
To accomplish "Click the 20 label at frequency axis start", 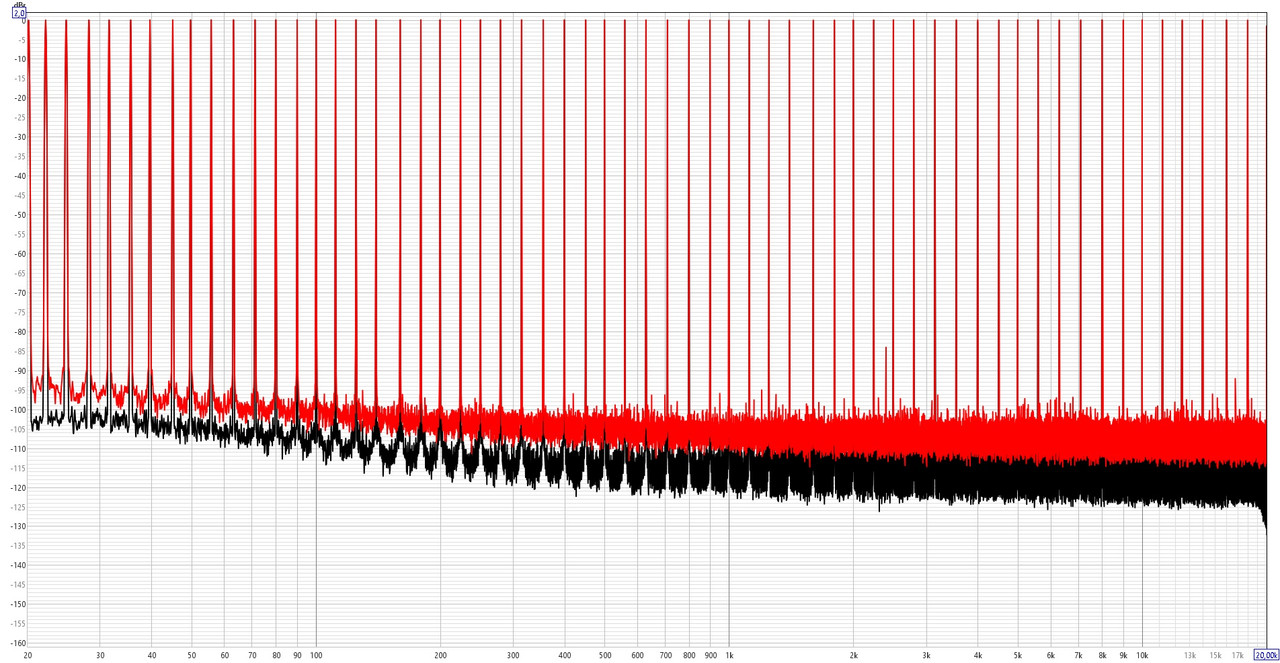I will (x=28, y=656).
